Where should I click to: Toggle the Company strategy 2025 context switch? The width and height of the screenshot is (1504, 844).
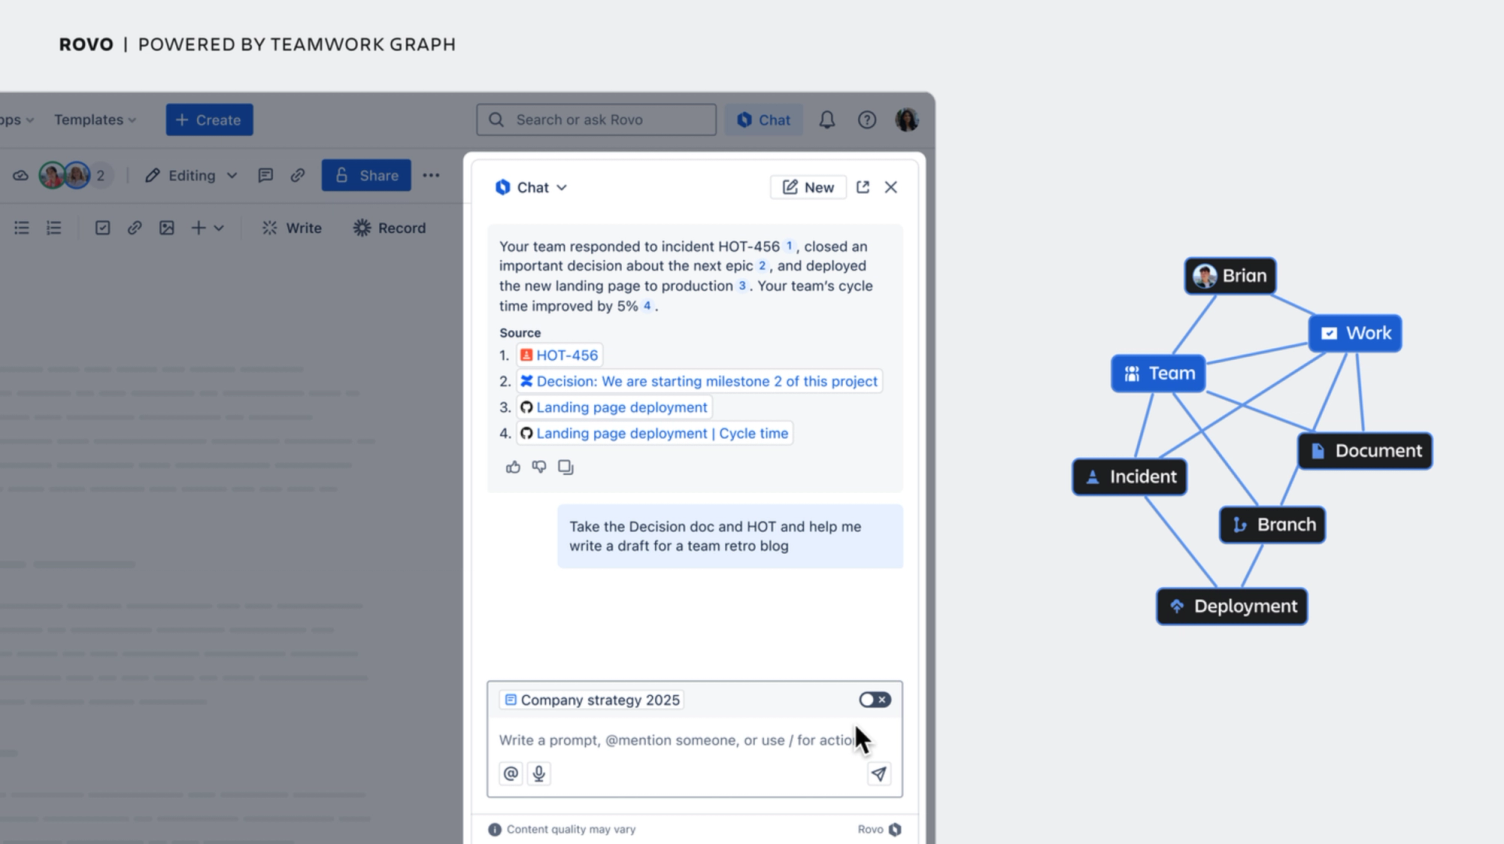tap(874, 700)
